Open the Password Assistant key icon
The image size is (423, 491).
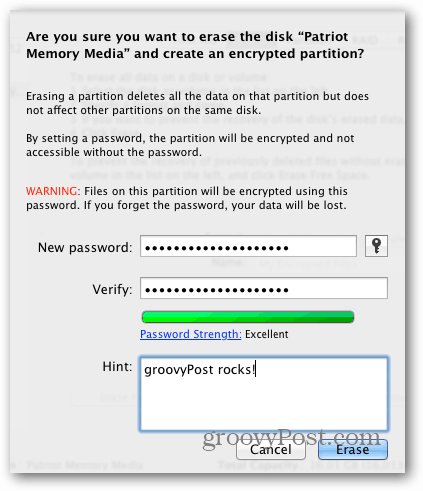coord(376,246)
